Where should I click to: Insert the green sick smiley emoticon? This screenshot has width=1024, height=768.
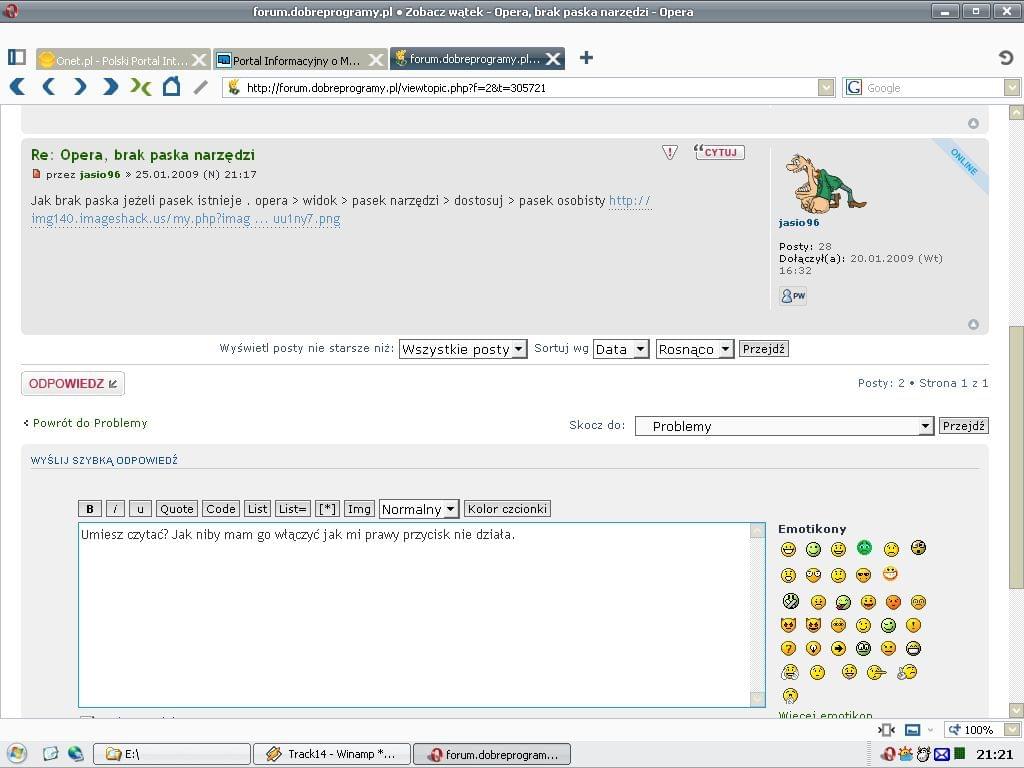[x=865, y=548]
